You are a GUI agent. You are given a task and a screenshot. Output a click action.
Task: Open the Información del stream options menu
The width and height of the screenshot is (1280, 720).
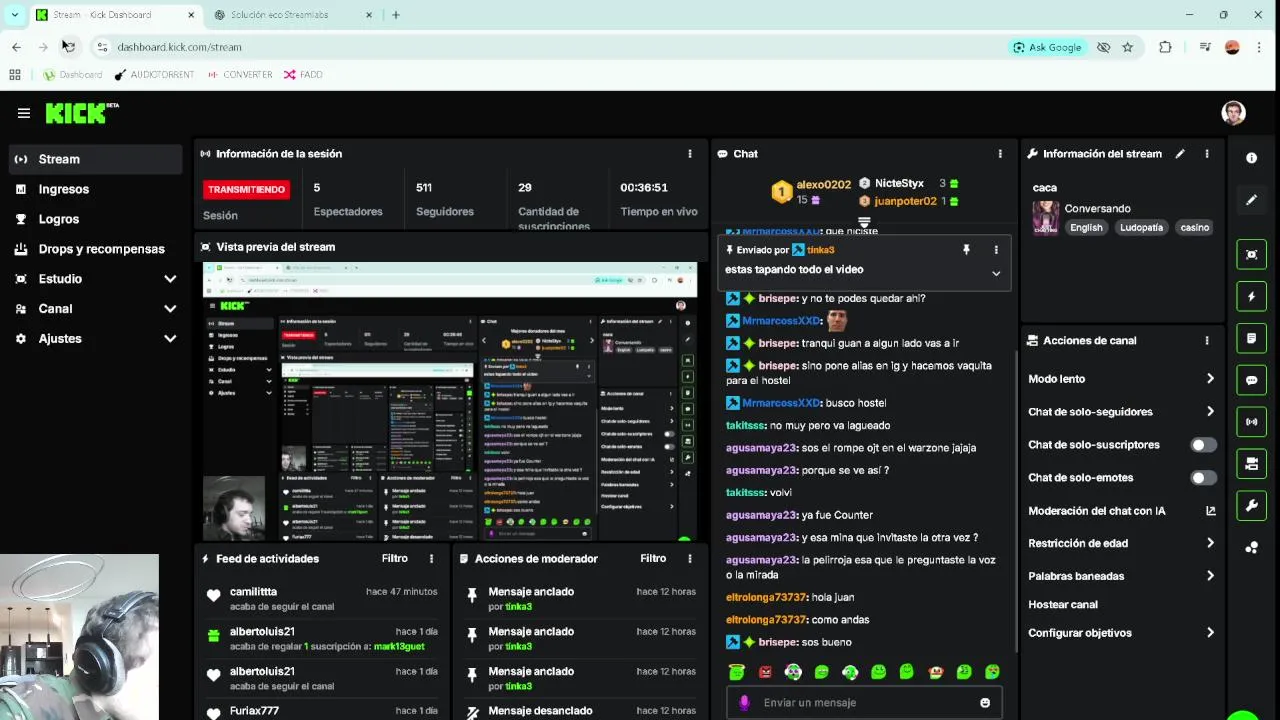coord(1207,154)
